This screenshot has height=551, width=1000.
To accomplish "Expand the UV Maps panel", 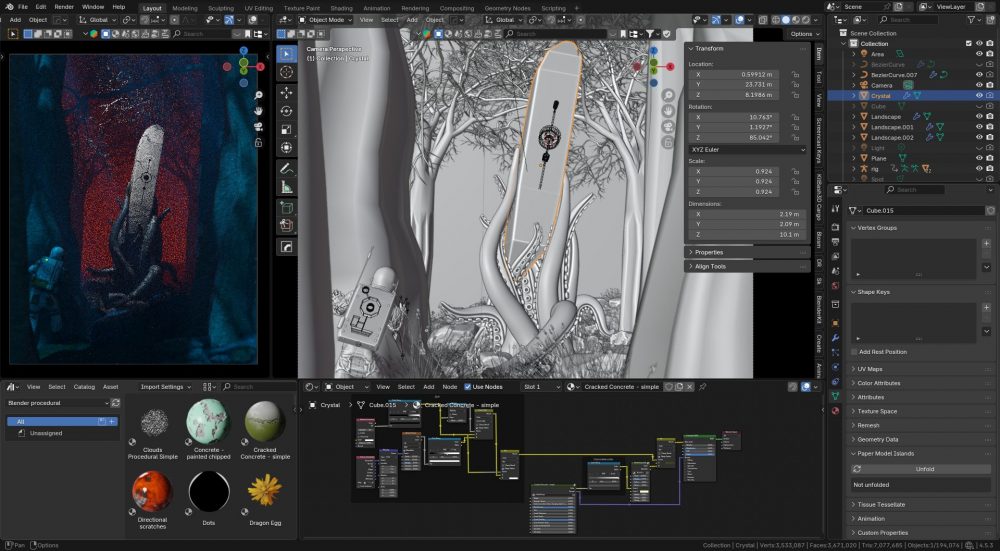I will pos(868,369).
